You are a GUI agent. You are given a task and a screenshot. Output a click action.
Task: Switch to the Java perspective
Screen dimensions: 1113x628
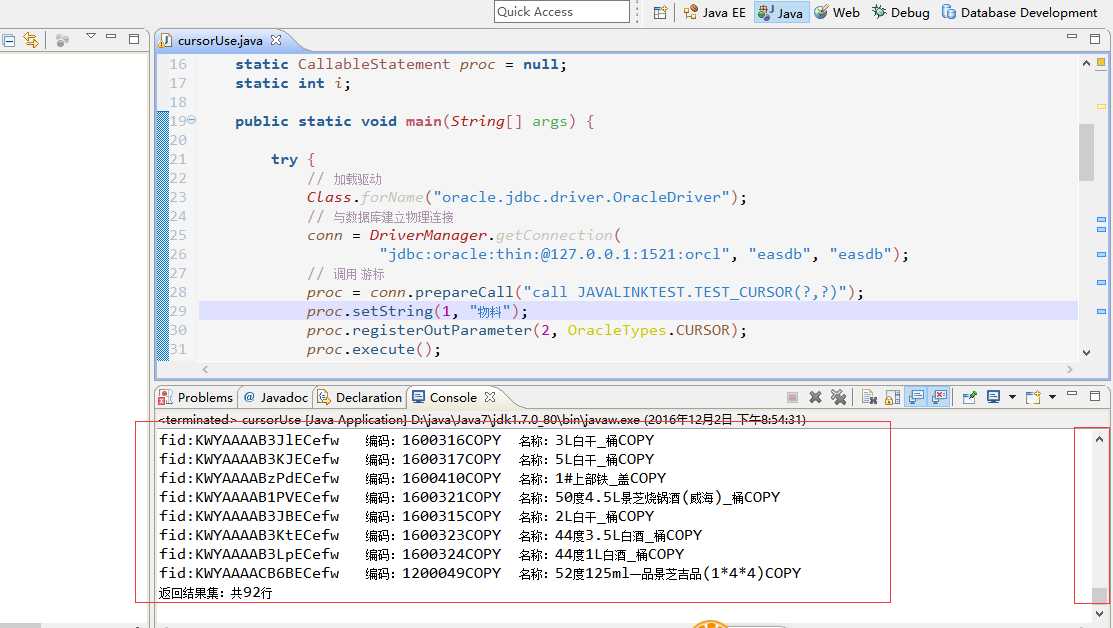pyautogui.click(x=781, y=12)
